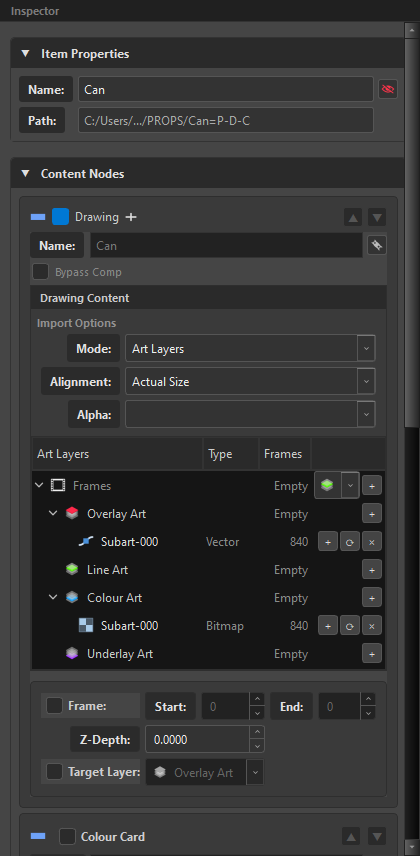Remove the Vector Subart-000 with x icon
Screen dimensions: 420x856
pos(371,542)
